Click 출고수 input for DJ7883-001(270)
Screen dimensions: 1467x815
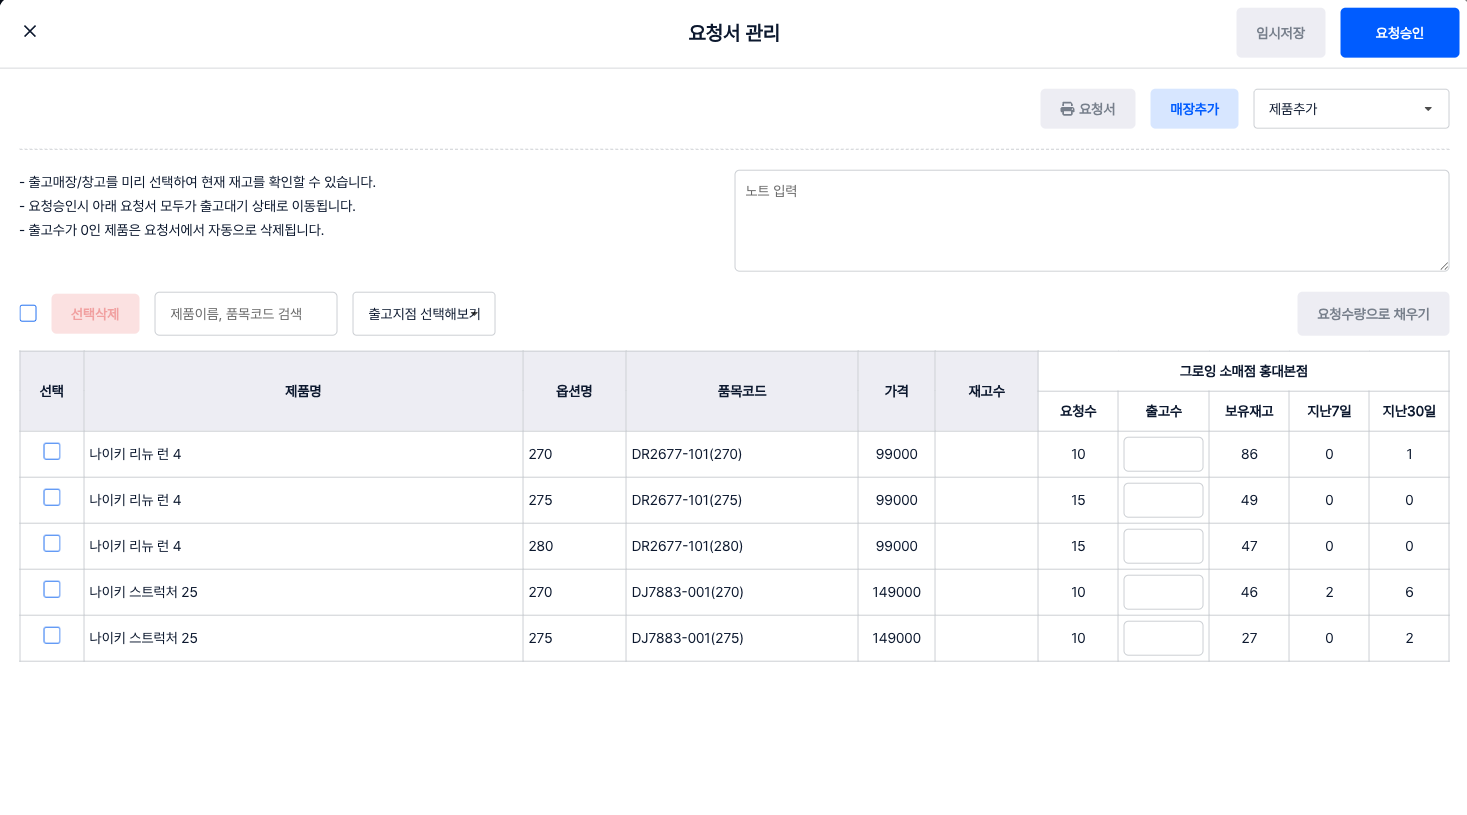(1162, 592)
